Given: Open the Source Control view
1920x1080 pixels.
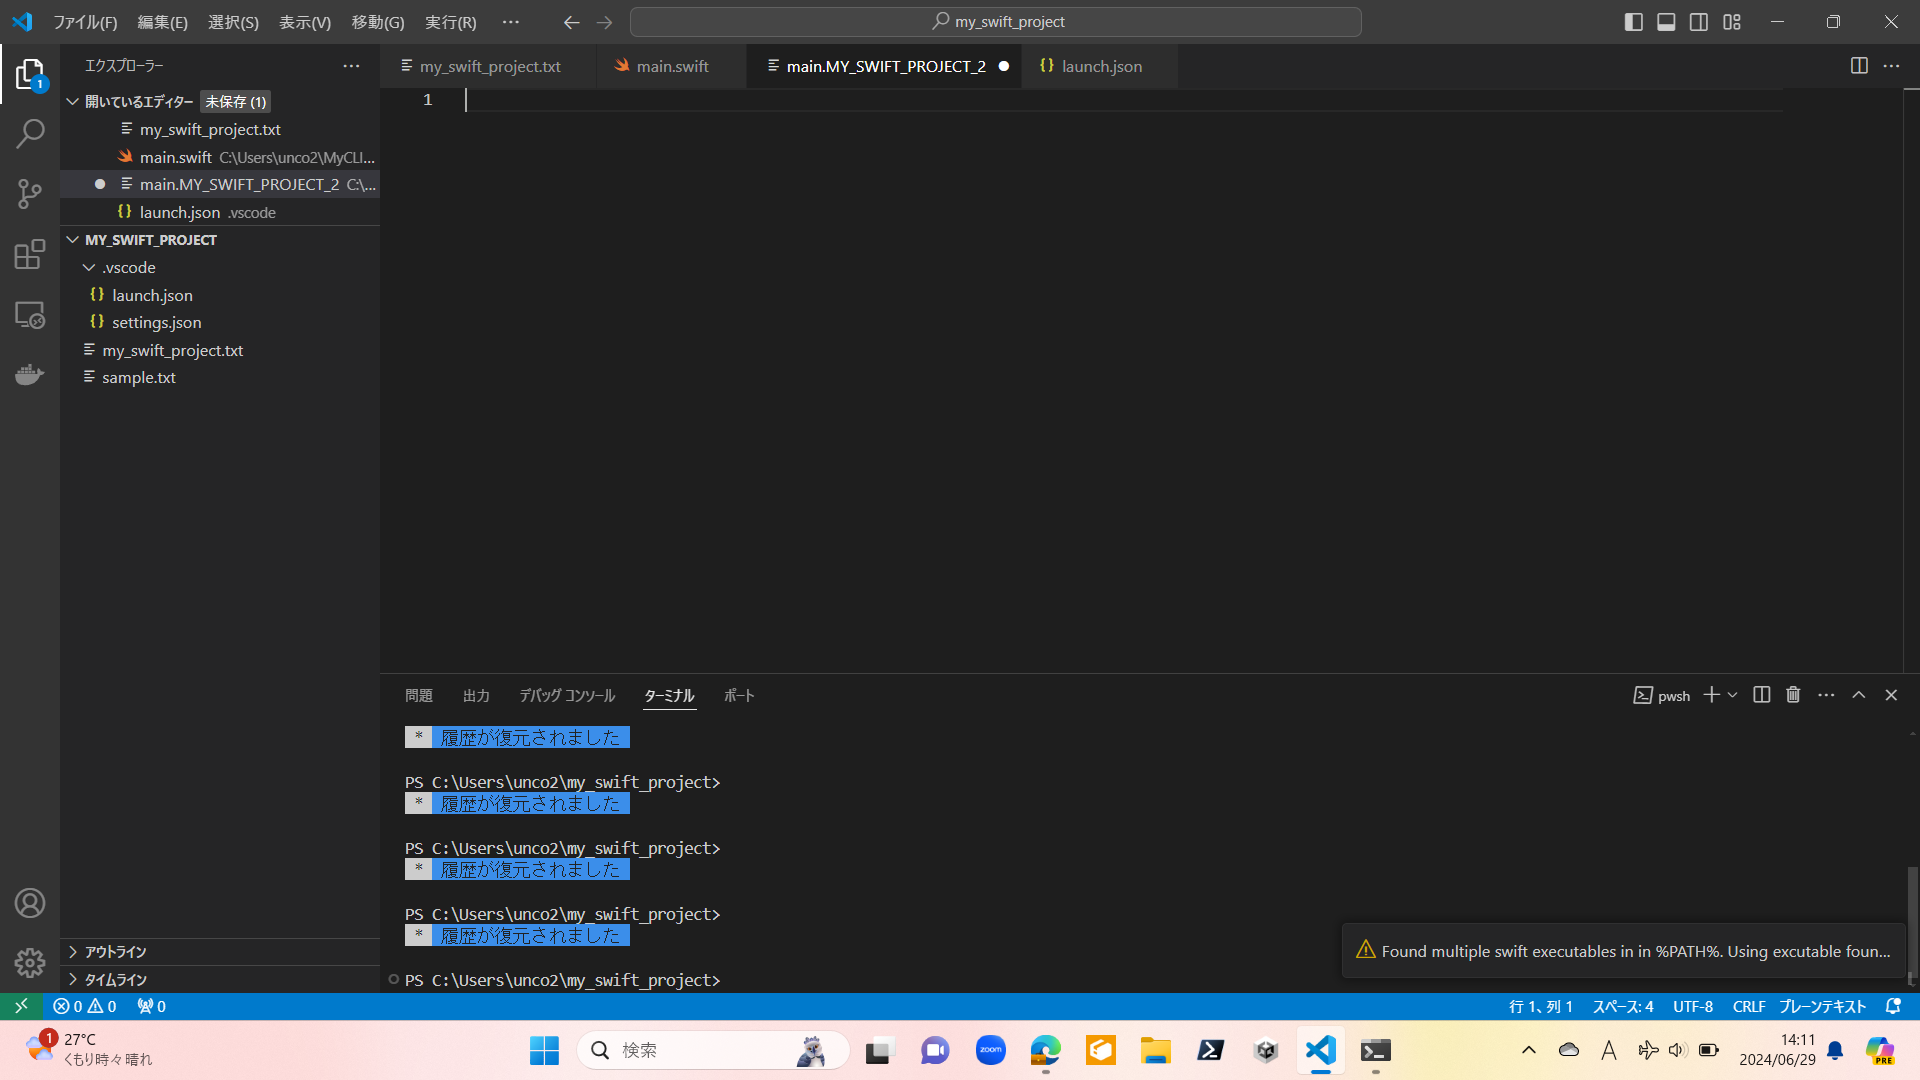Looking at the screenshot, I should [x=30, y=194].
